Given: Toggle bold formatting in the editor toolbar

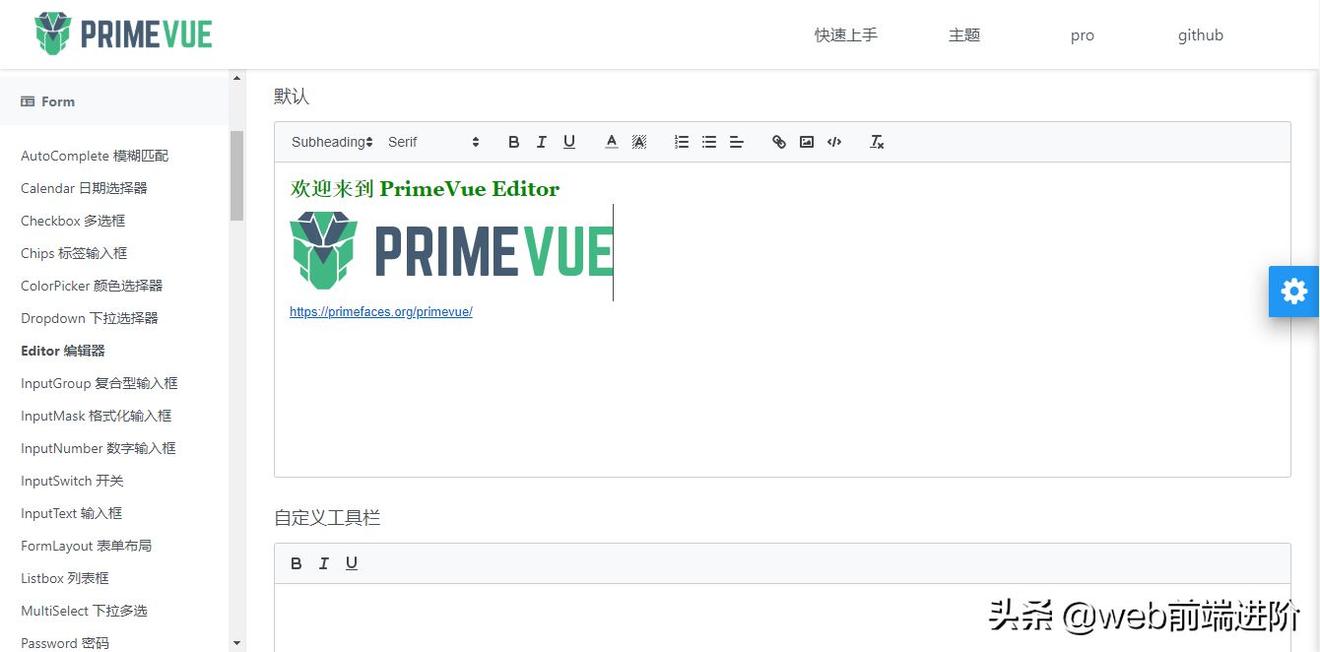Looking at the screenshot, I should point(513,141).
